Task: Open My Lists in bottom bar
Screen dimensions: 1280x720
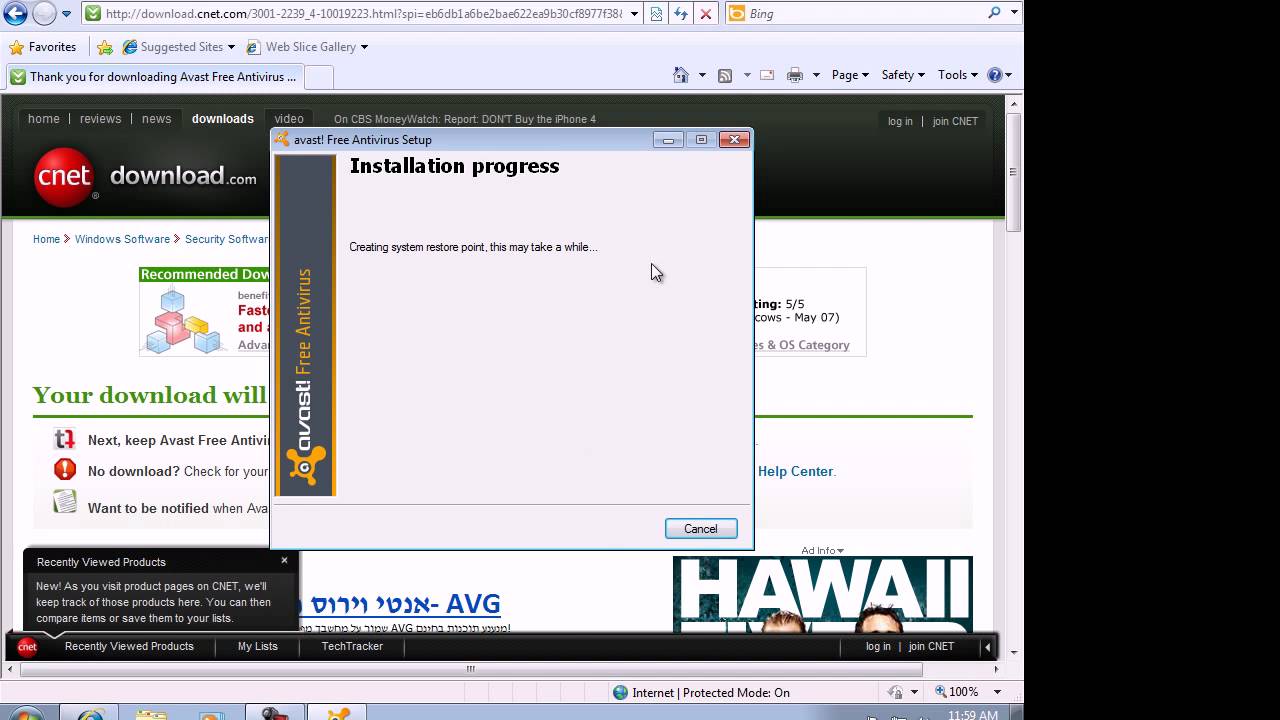Action: coord(258,646)
